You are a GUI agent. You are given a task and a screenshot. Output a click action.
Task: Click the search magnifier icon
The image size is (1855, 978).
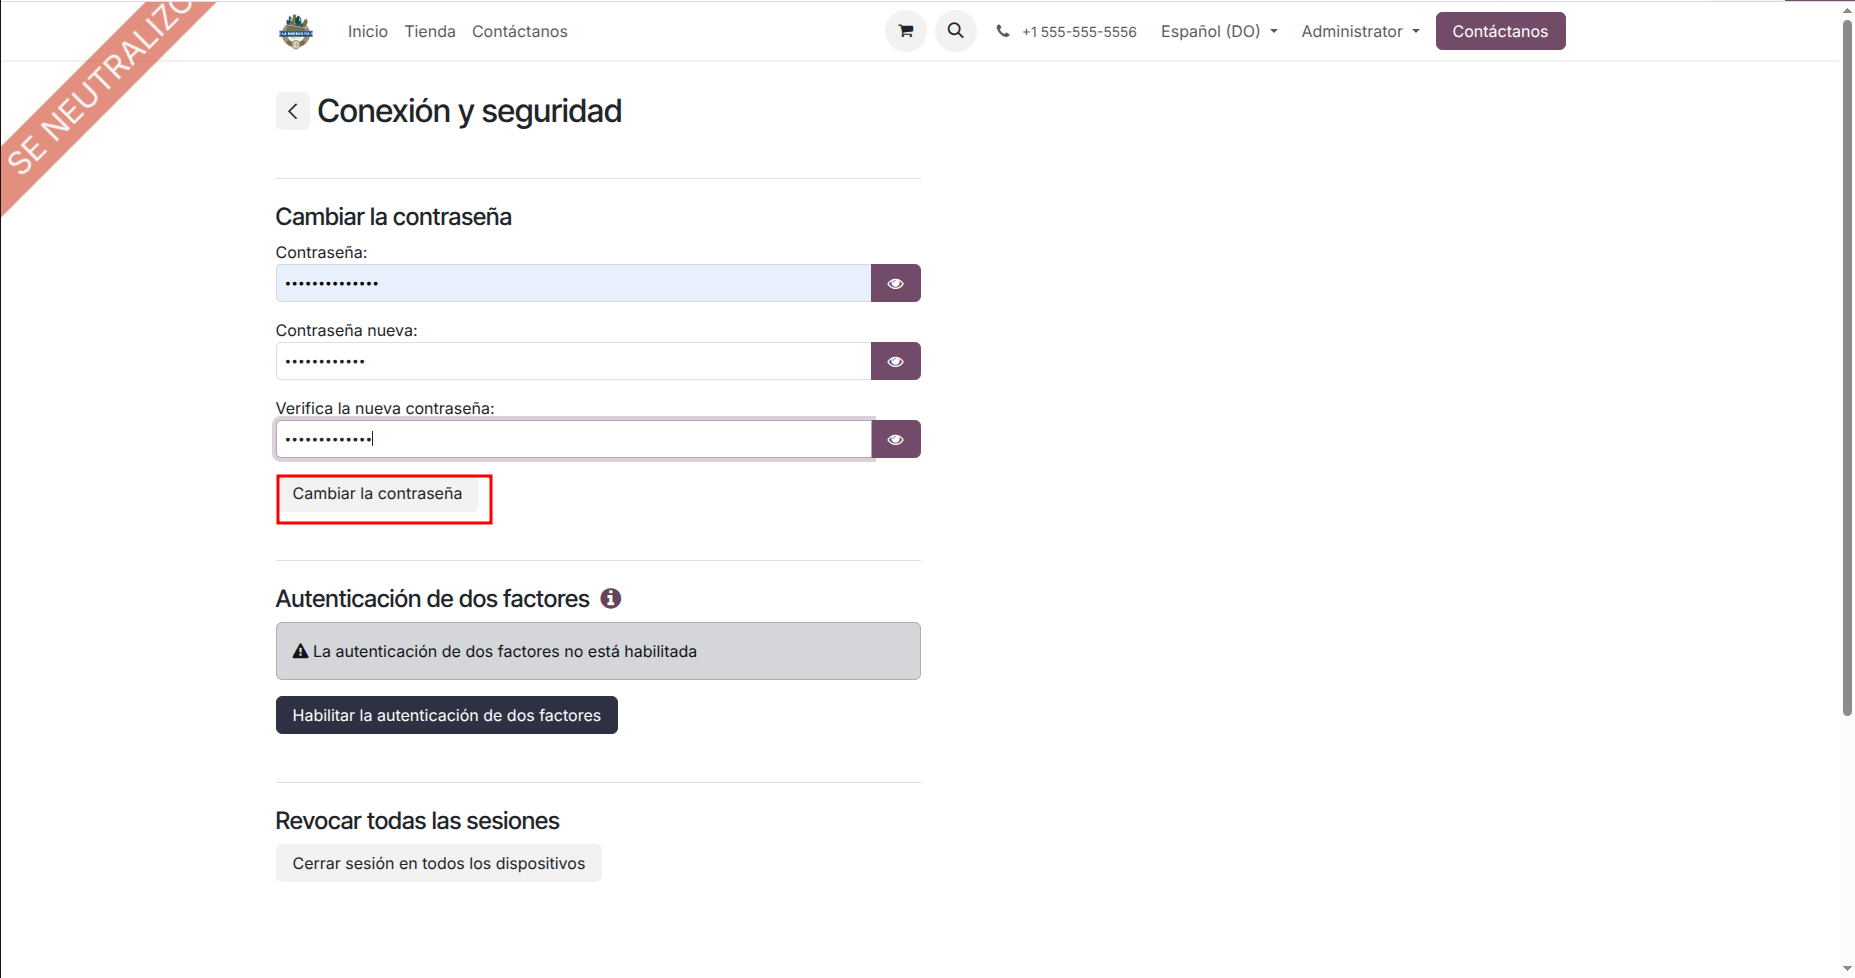pyautogui.click(x=956, y=31)
